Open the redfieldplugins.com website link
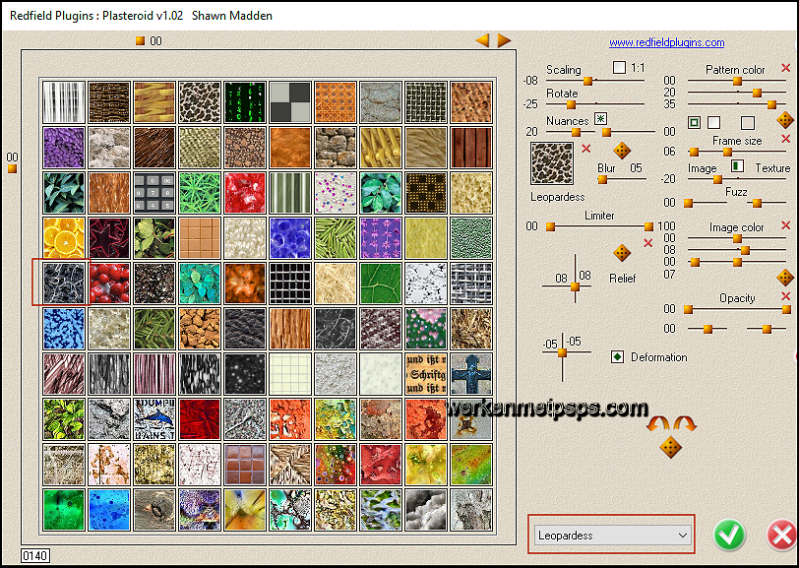This screenshot has width=799, height=568. pos(666,43)
